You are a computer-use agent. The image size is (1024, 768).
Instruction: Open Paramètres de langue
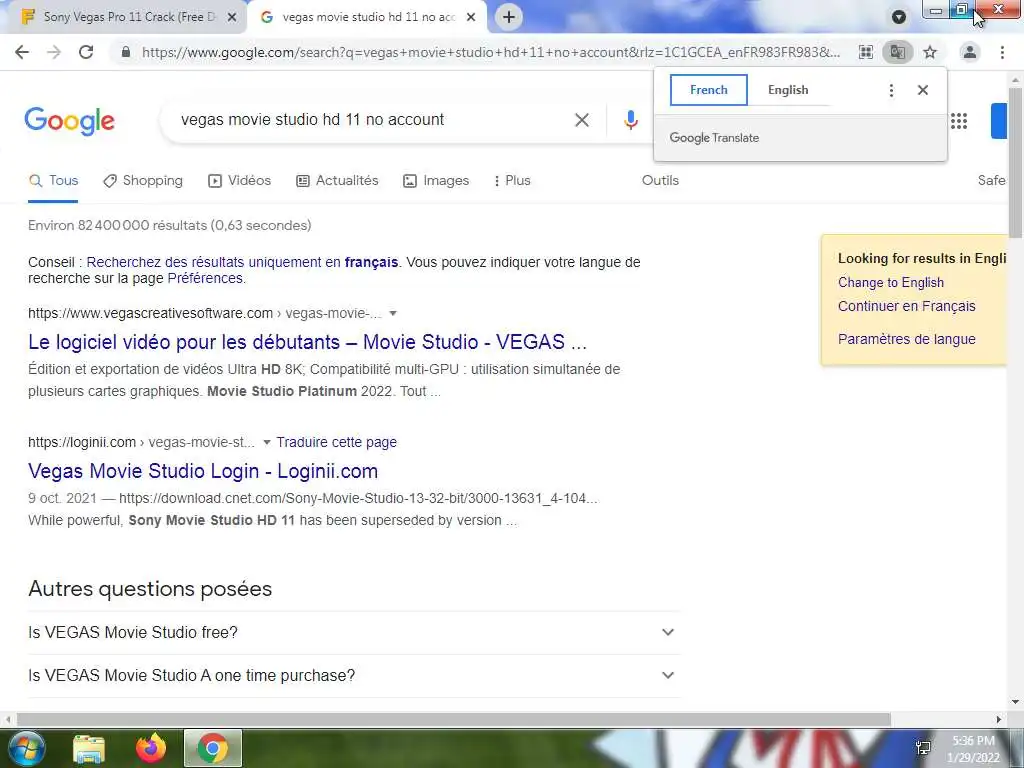tap(906, 340)
